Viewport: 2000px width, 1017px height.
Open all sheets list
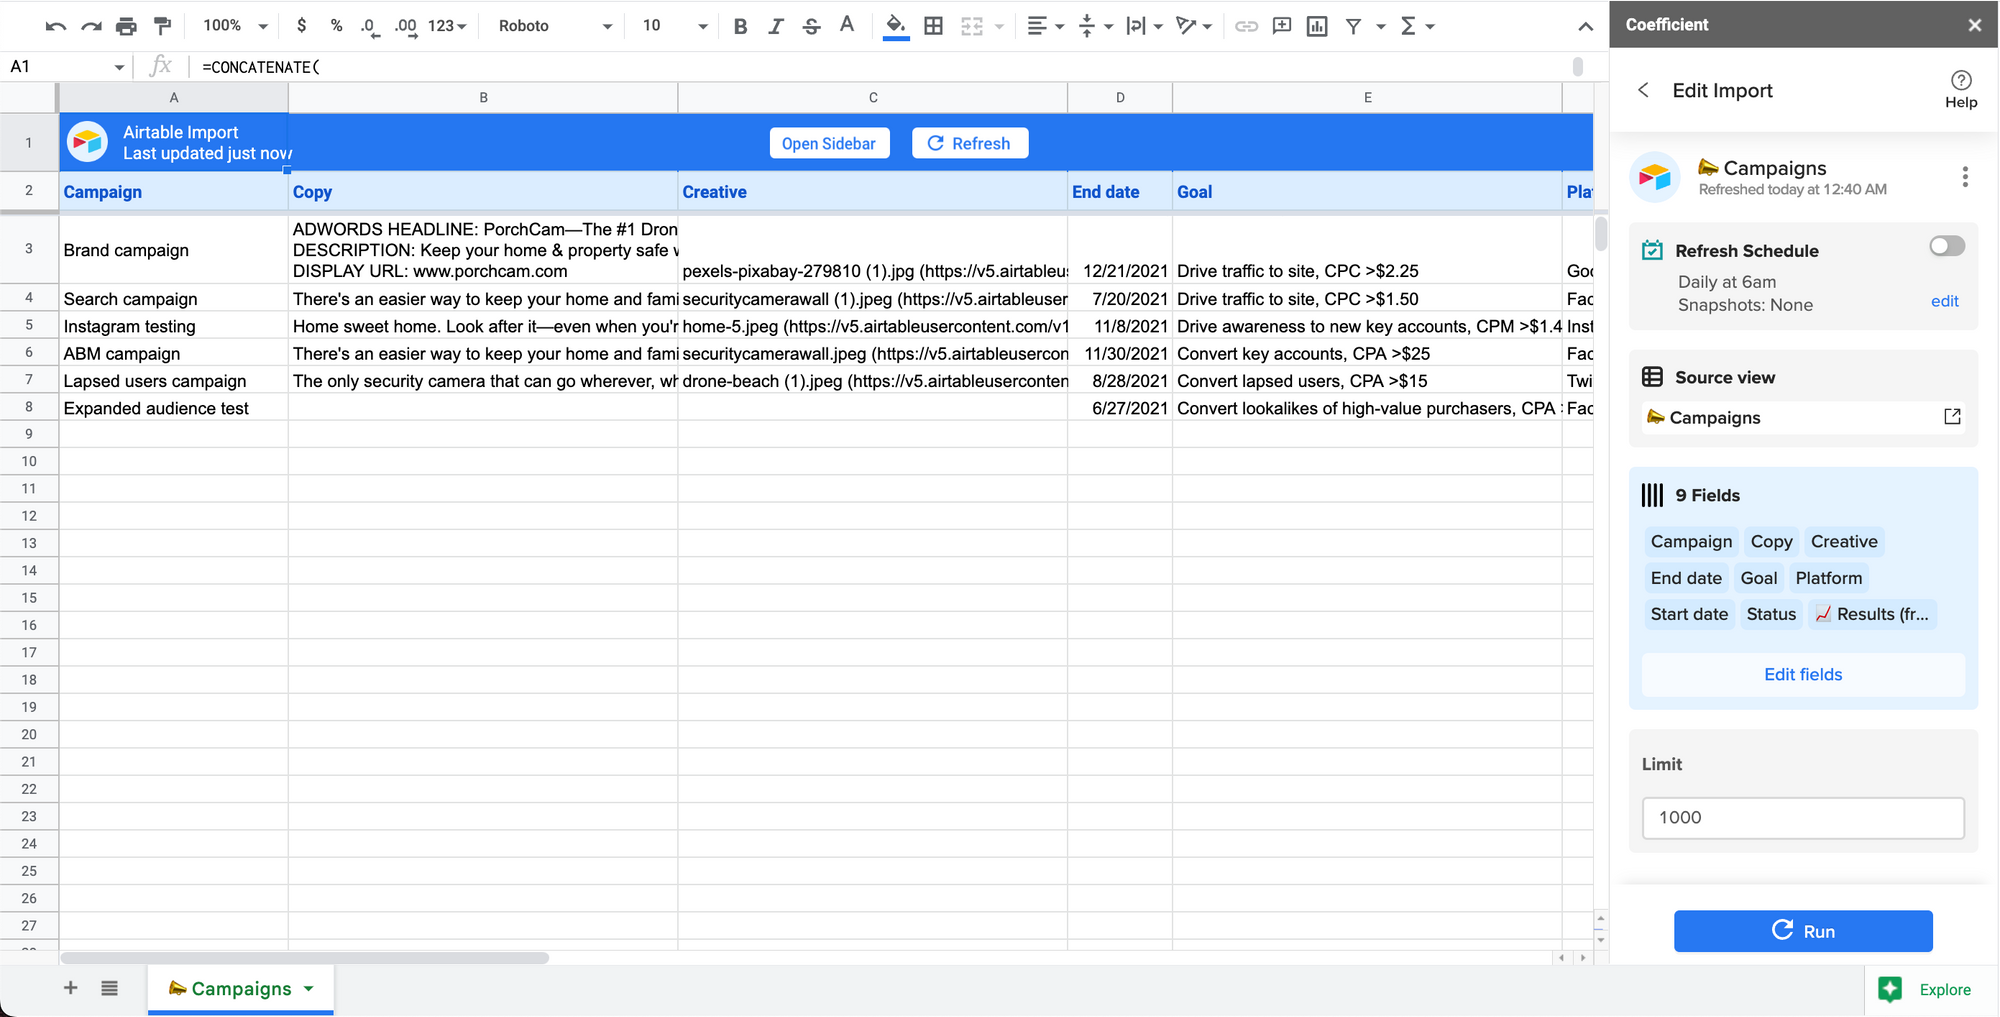click(110, 988)
